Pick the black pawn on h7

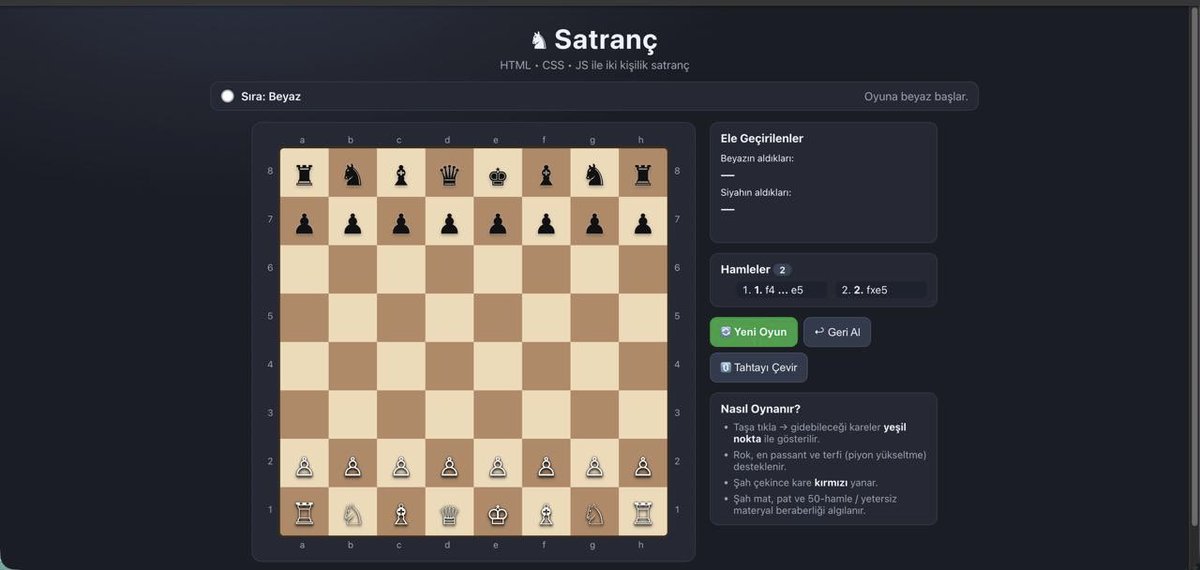(643, 224)
